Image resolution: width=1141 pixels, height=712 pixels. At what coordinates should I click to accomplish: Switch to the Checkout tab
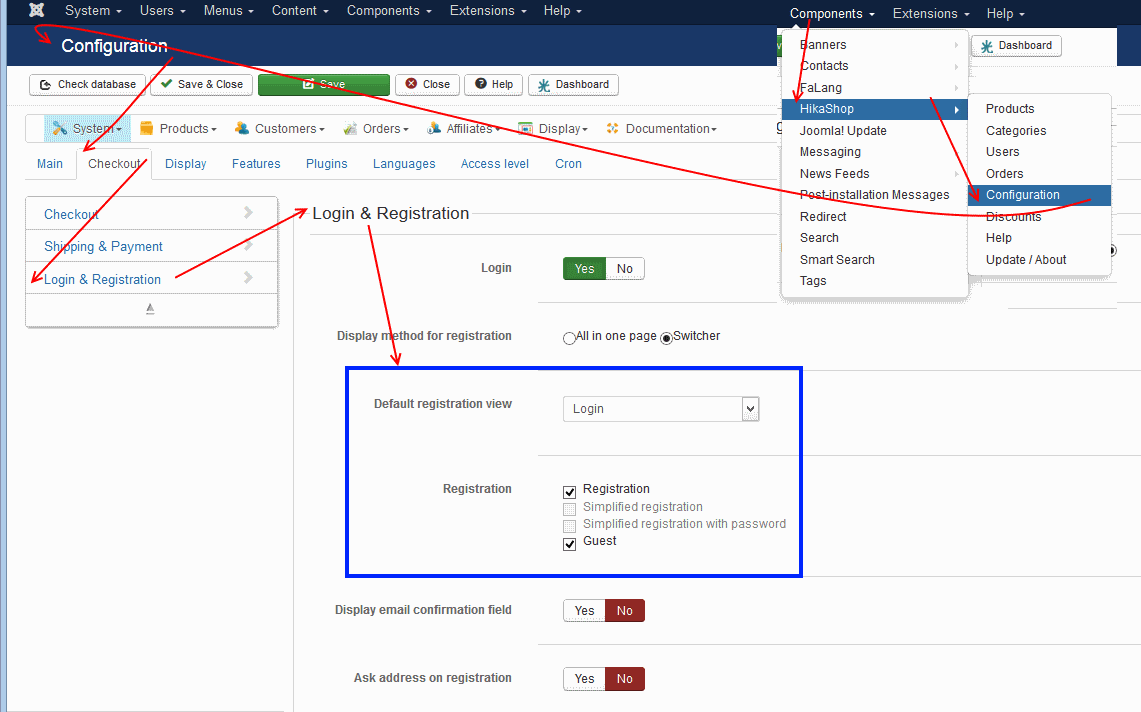(114, 164)
